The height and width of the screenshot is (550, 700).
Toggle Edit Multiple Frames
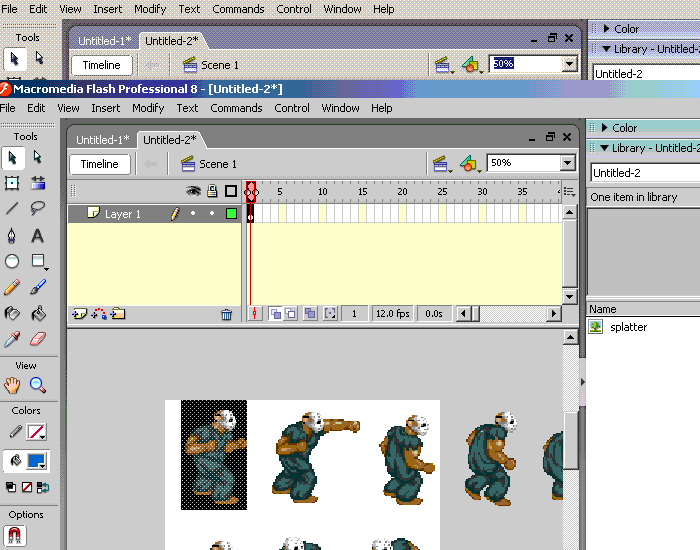(x=310, y=314)
